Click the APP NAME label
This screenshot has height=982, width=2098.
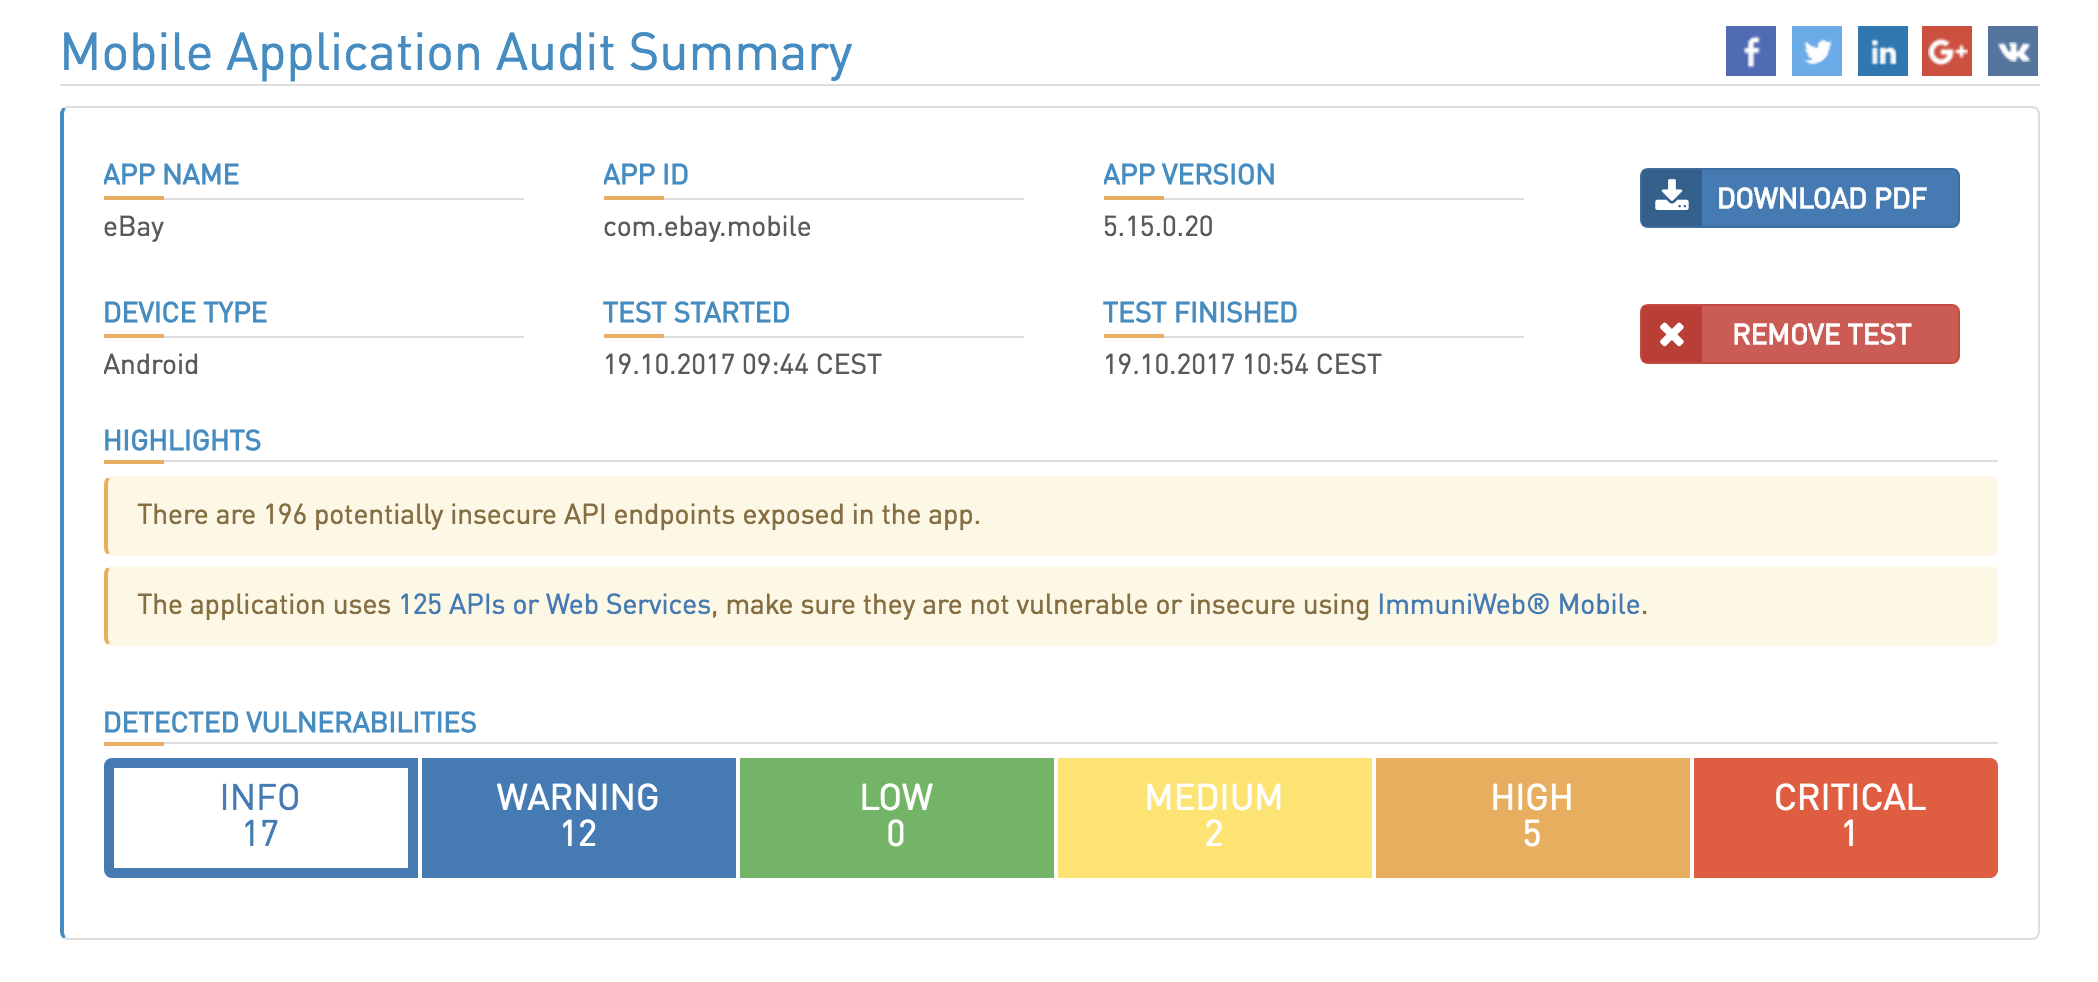[171, 175]
